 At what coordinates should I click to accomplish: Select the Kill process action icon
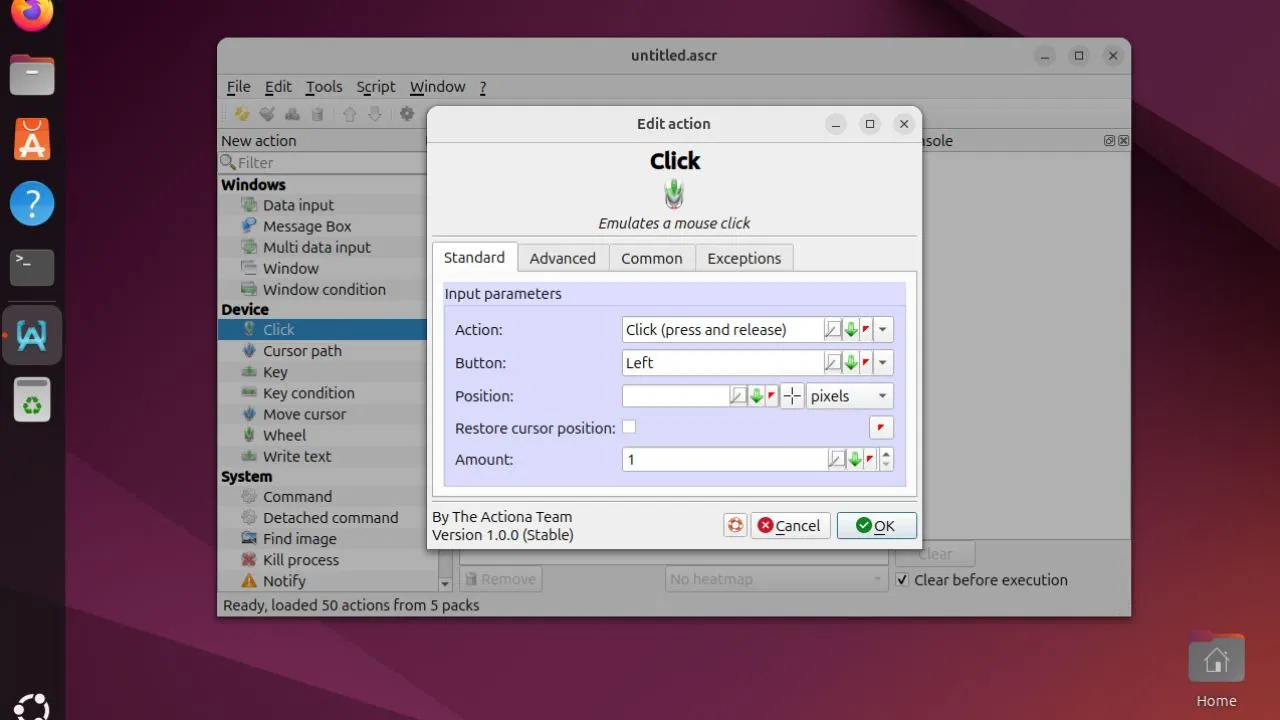point(248,559)
